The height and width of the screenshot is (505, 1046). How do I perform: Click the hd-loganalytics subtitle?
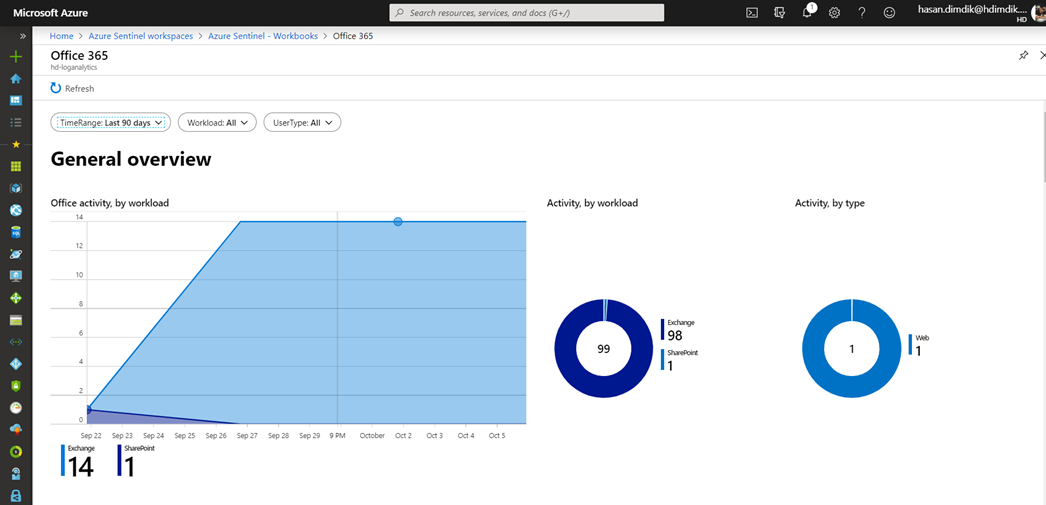[x=73, y=67]
